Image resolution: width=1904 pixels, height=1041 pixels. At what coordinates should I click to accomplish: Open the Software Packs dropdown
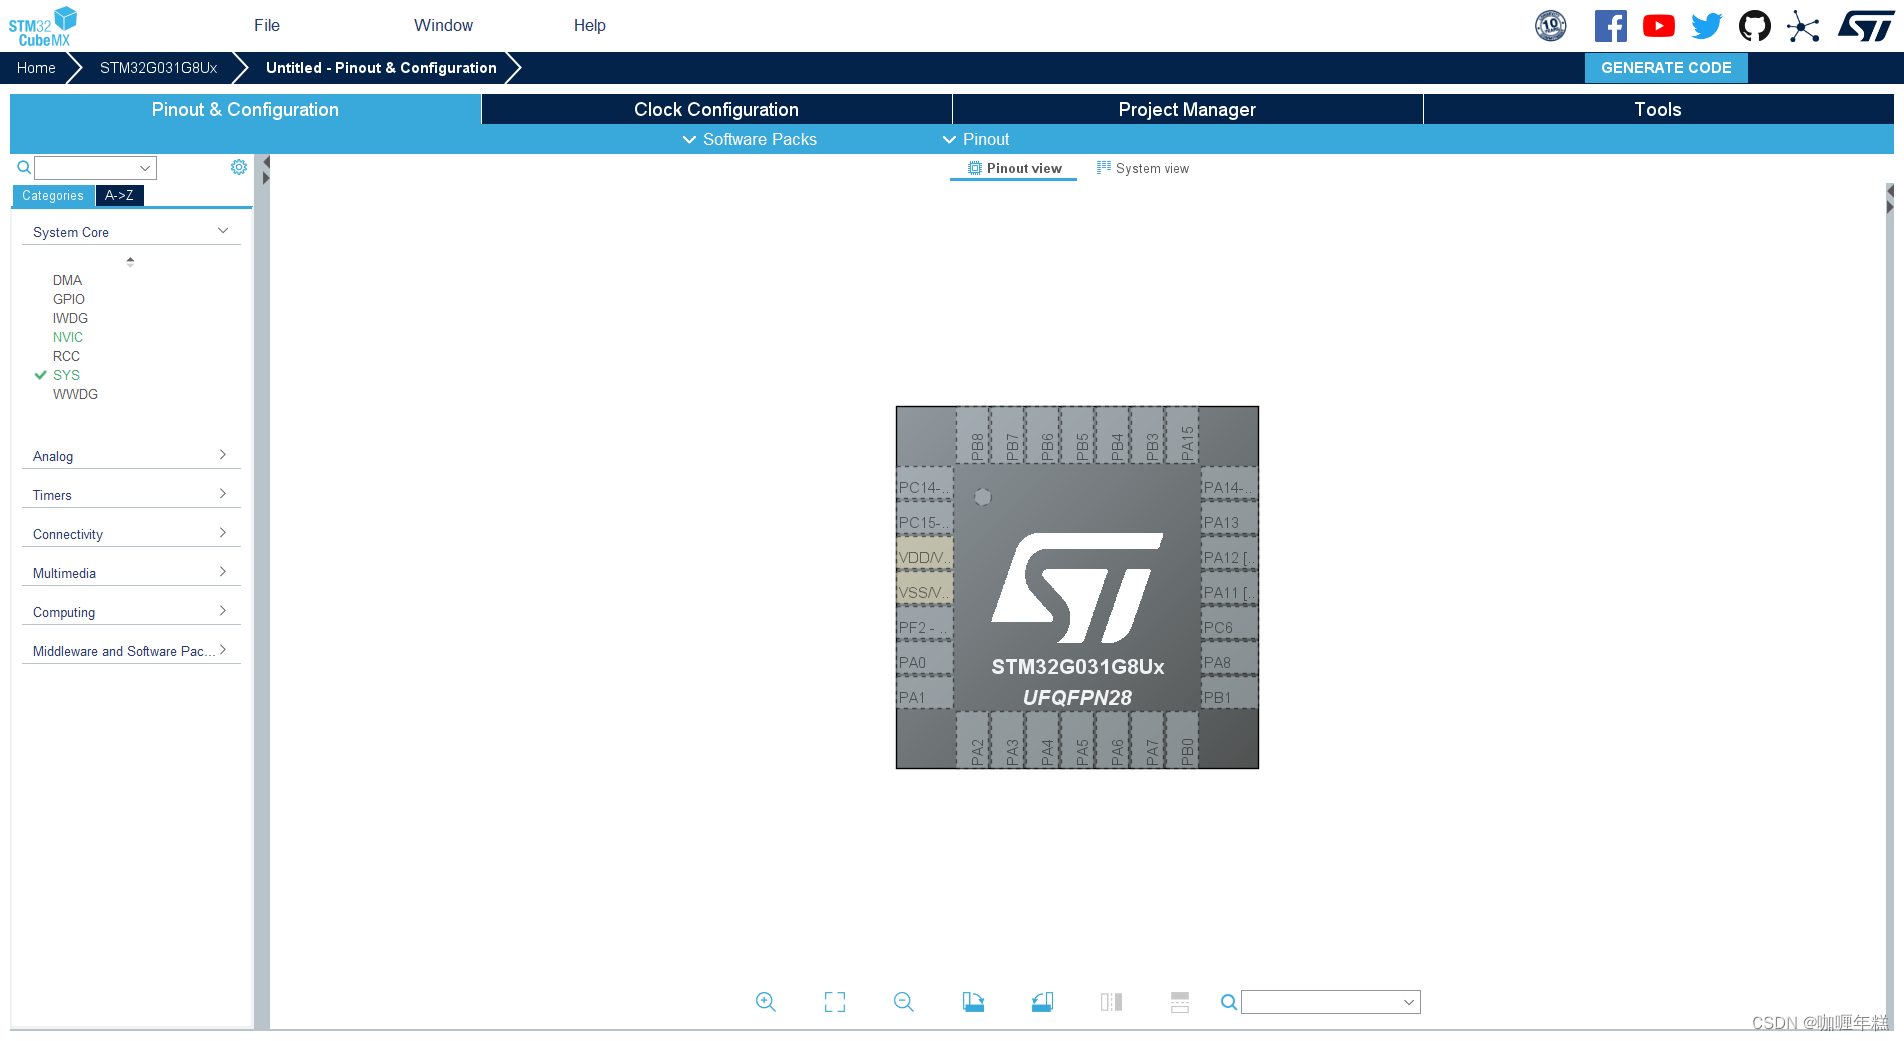coord(750,139)
